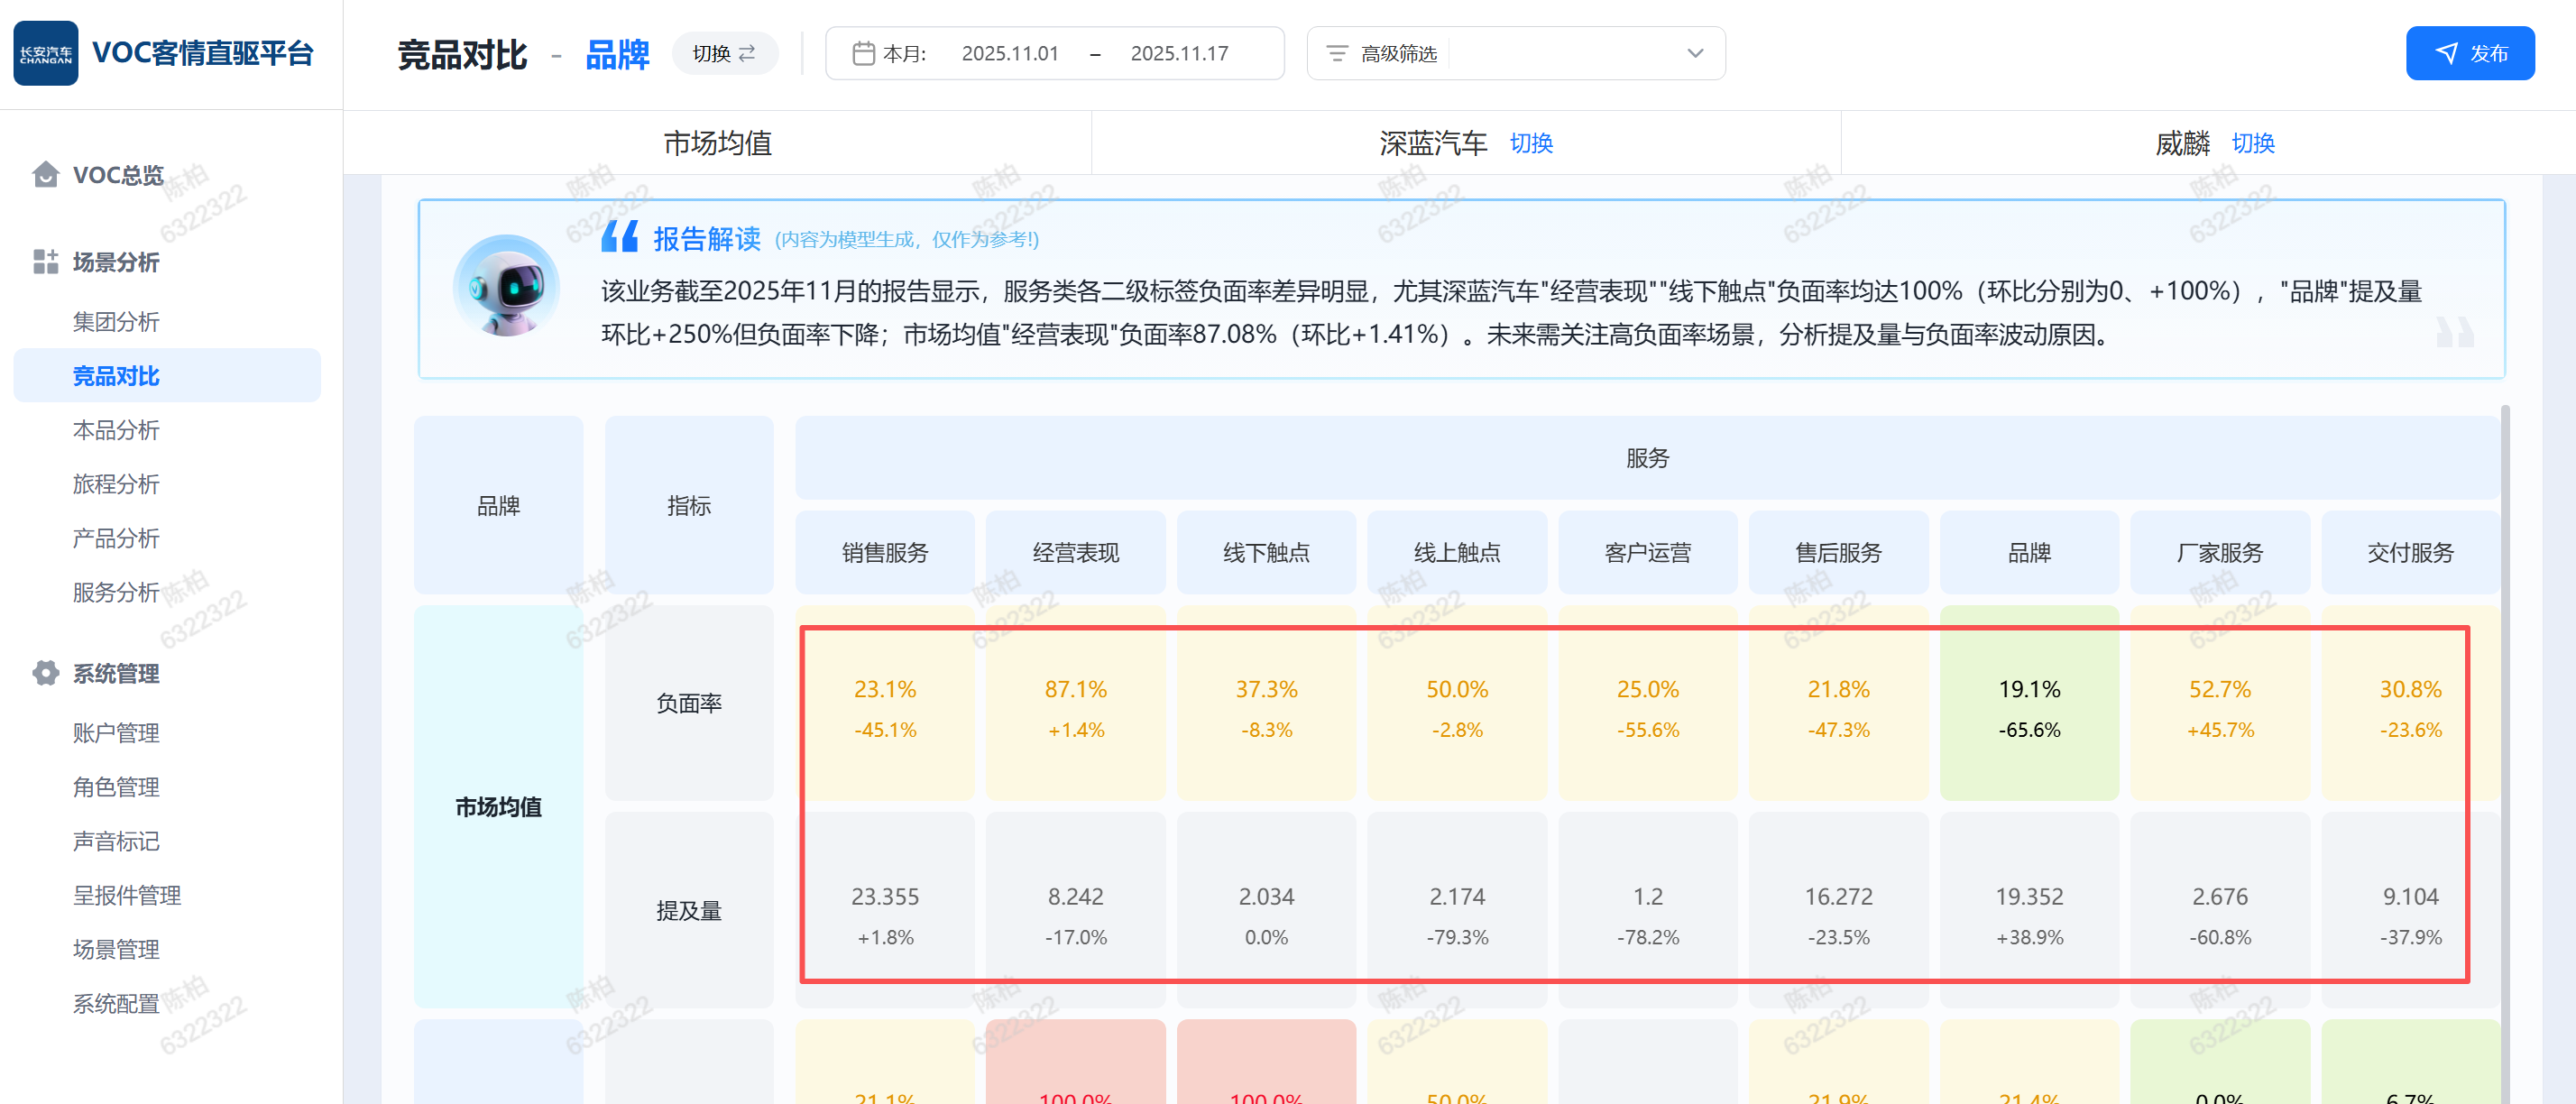
Task: Go to 服务分析 menu item
Action: (116, 592)
